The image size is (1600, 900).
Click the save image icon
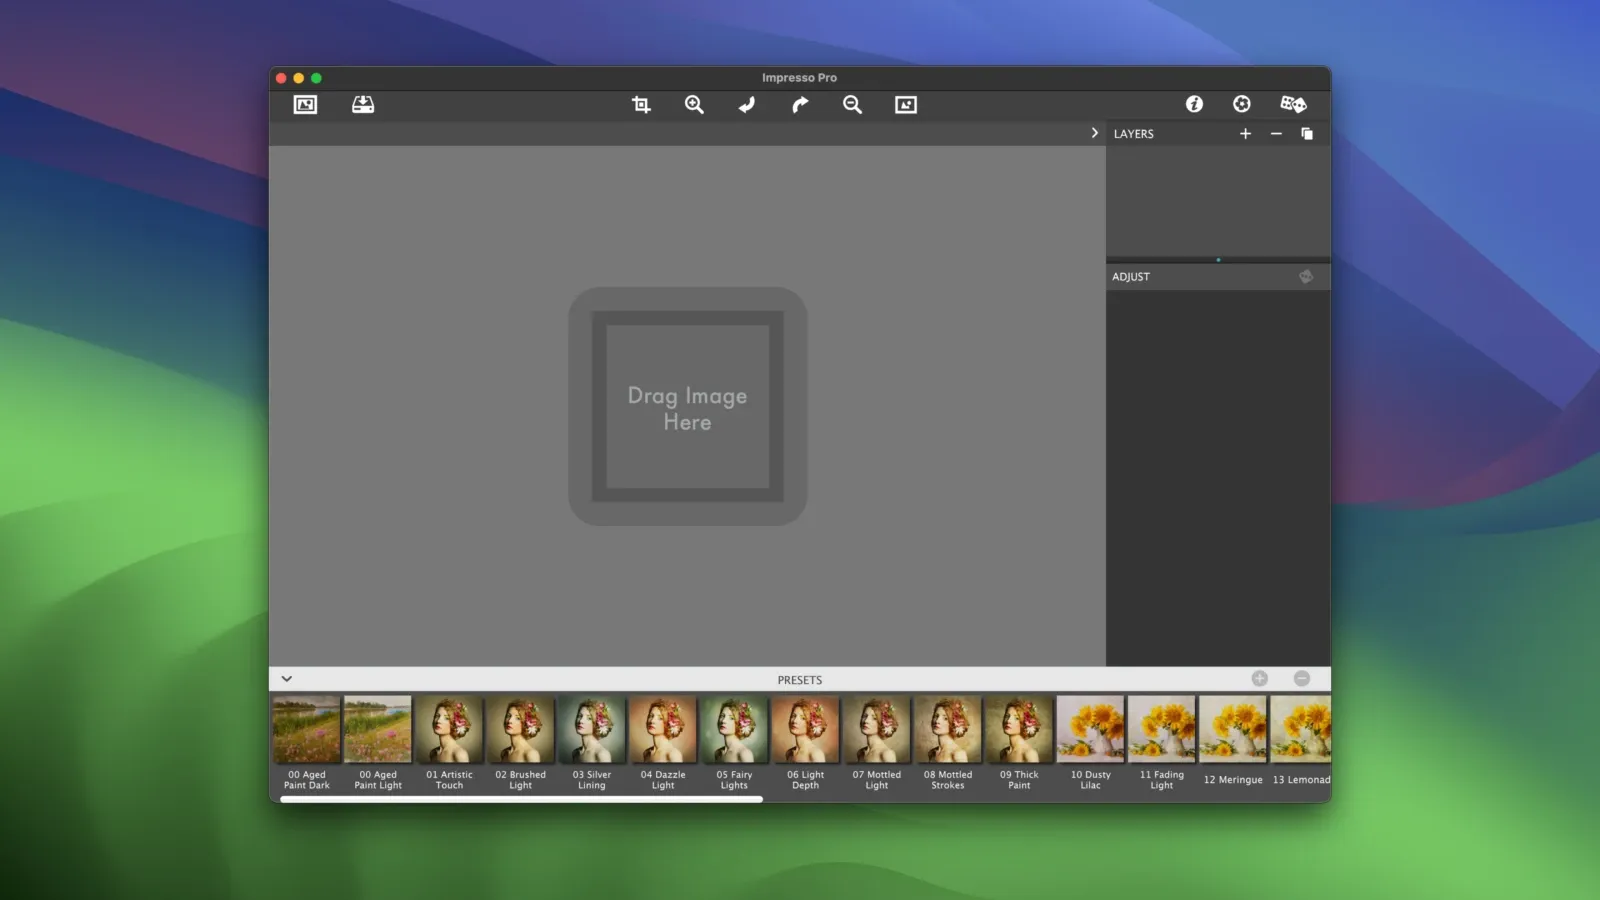pyautogui.click(x=363, y=105)
